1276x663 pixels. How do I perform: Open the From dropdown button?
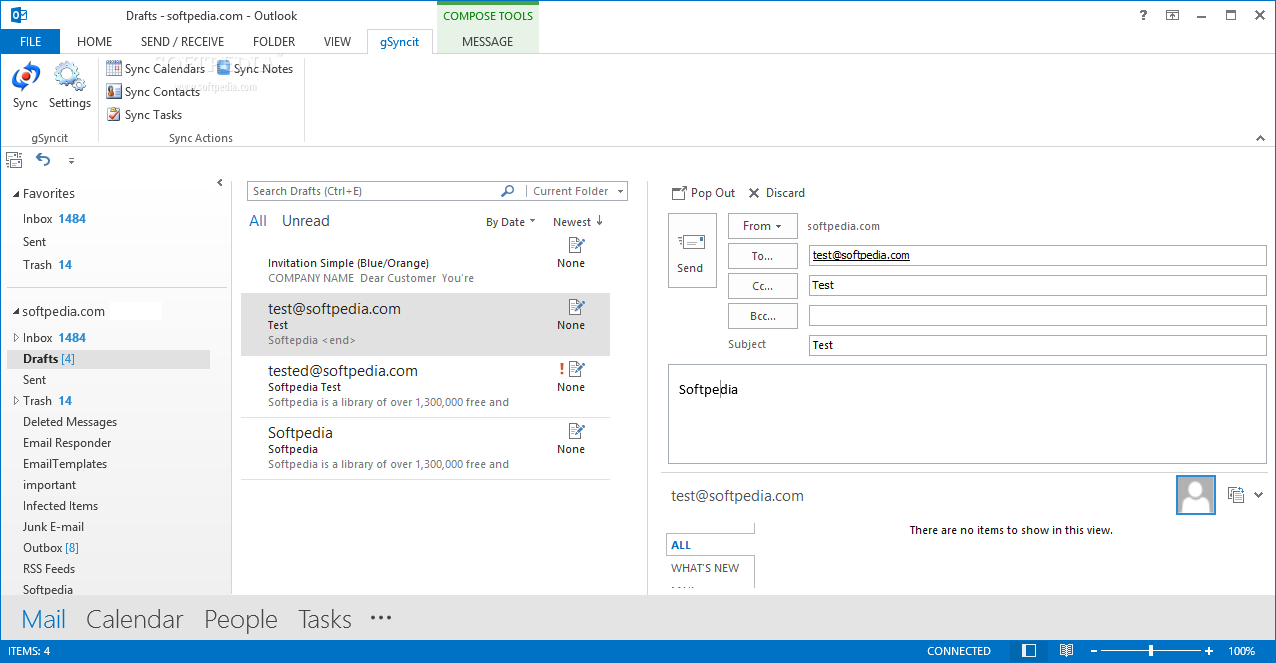pyautogui.click(x=762, y=226)
